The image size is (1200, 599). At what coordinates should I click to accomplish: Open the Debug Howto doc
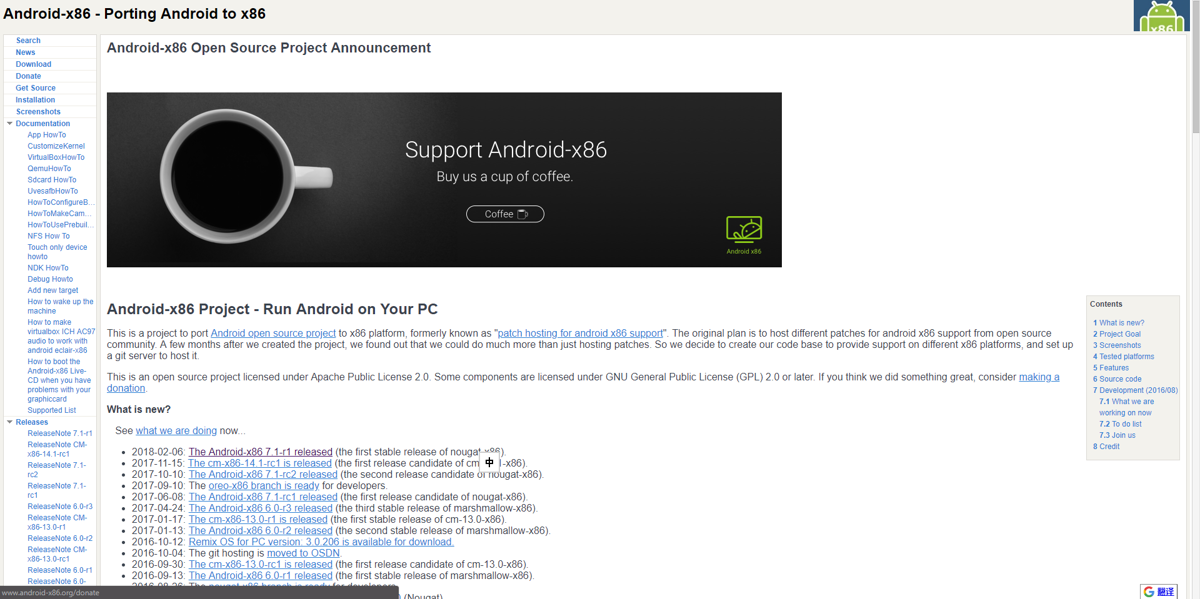50,279
